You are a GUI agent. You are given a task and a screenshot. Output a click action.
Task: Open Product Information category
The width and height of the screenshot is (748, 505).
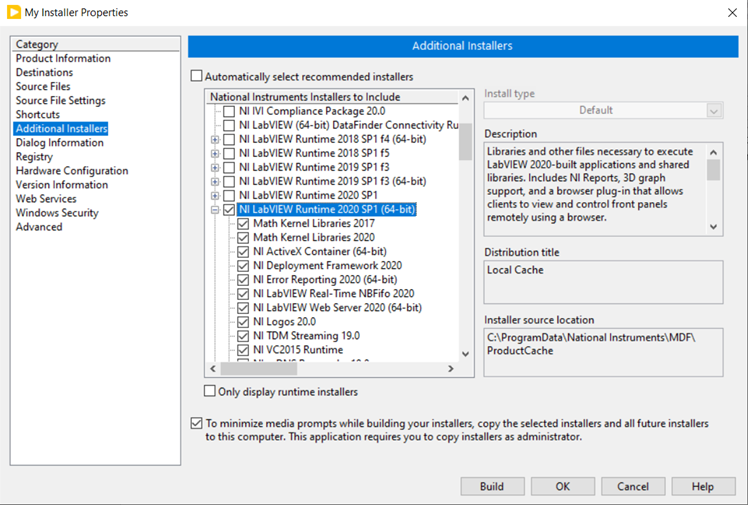coord(63,58)
